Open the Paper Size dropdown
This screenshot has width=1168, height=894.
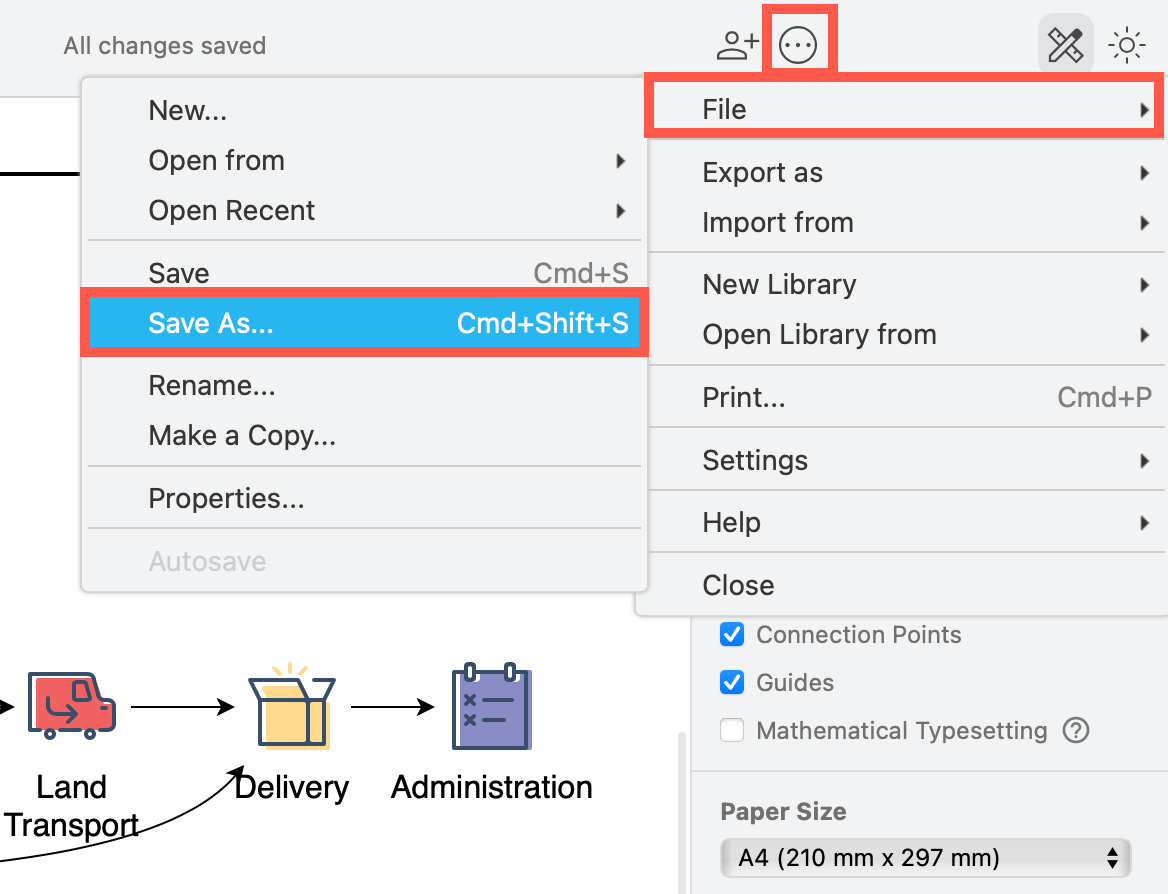(x=925, y=858)
